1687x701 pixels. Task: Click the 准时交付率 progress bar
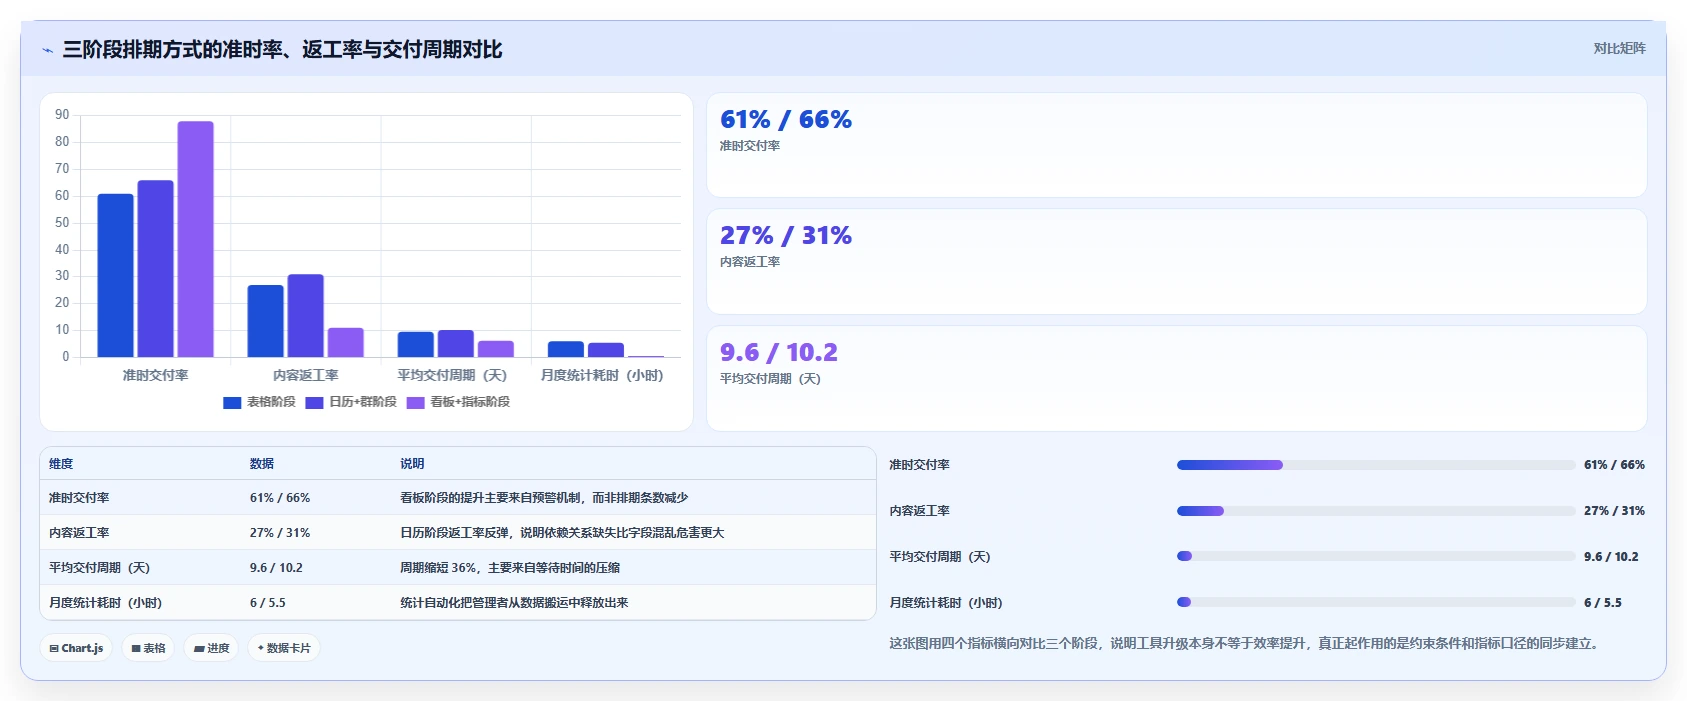click(1376, 465)
